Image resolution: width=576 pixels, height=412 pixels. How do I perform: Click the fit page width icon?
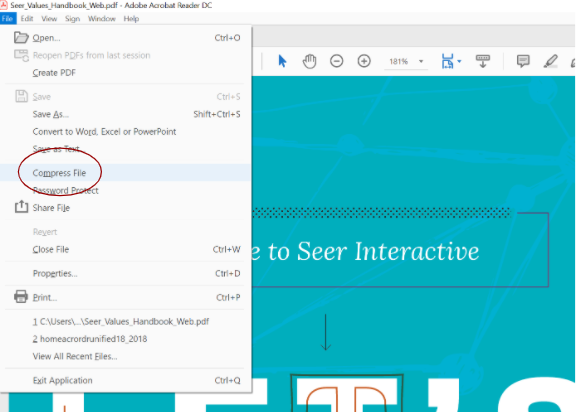coord(447,61)
